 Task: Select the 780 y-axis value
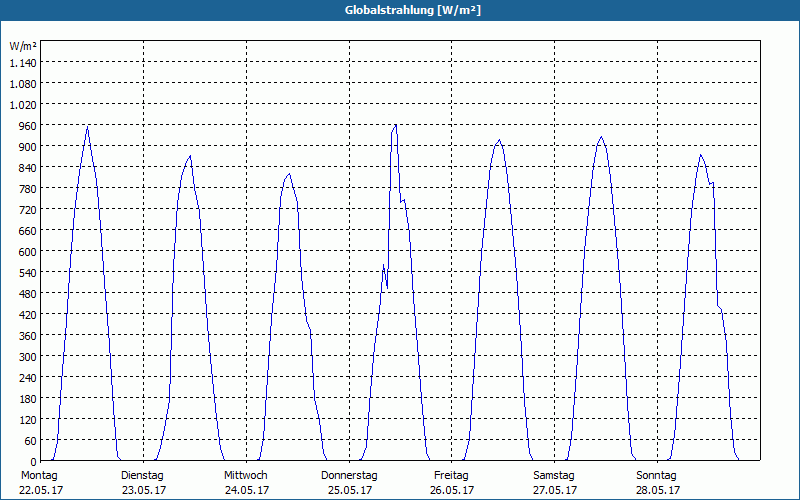[x=28, y=189]
